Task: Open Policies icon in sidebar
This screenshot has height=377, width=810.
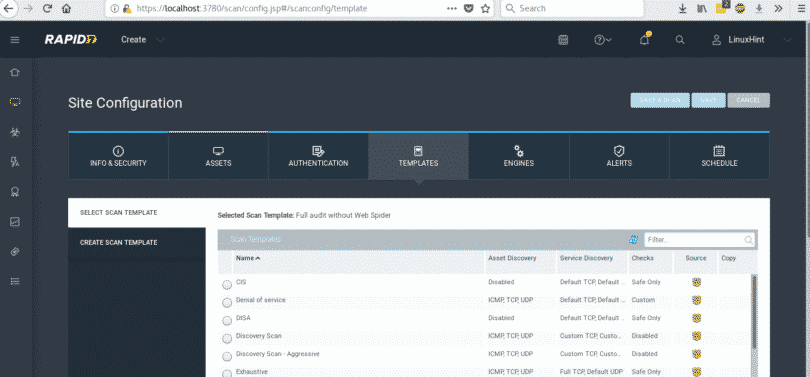Action: [15, 162]
